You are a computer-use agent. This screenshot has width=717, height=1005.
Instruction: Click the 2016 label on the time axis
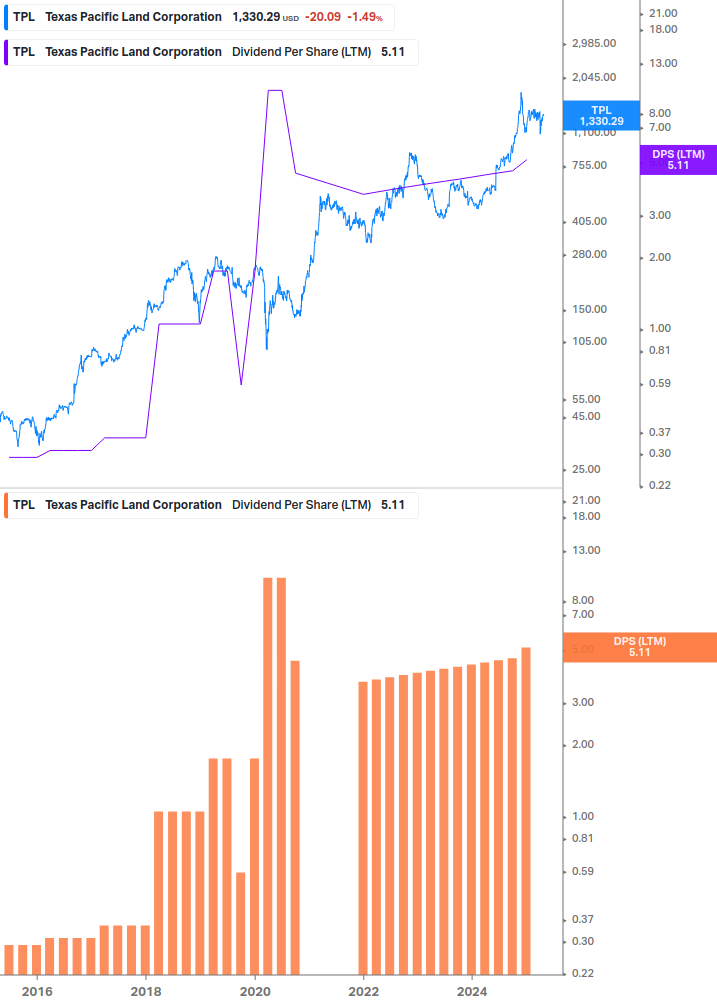(37, 992)
